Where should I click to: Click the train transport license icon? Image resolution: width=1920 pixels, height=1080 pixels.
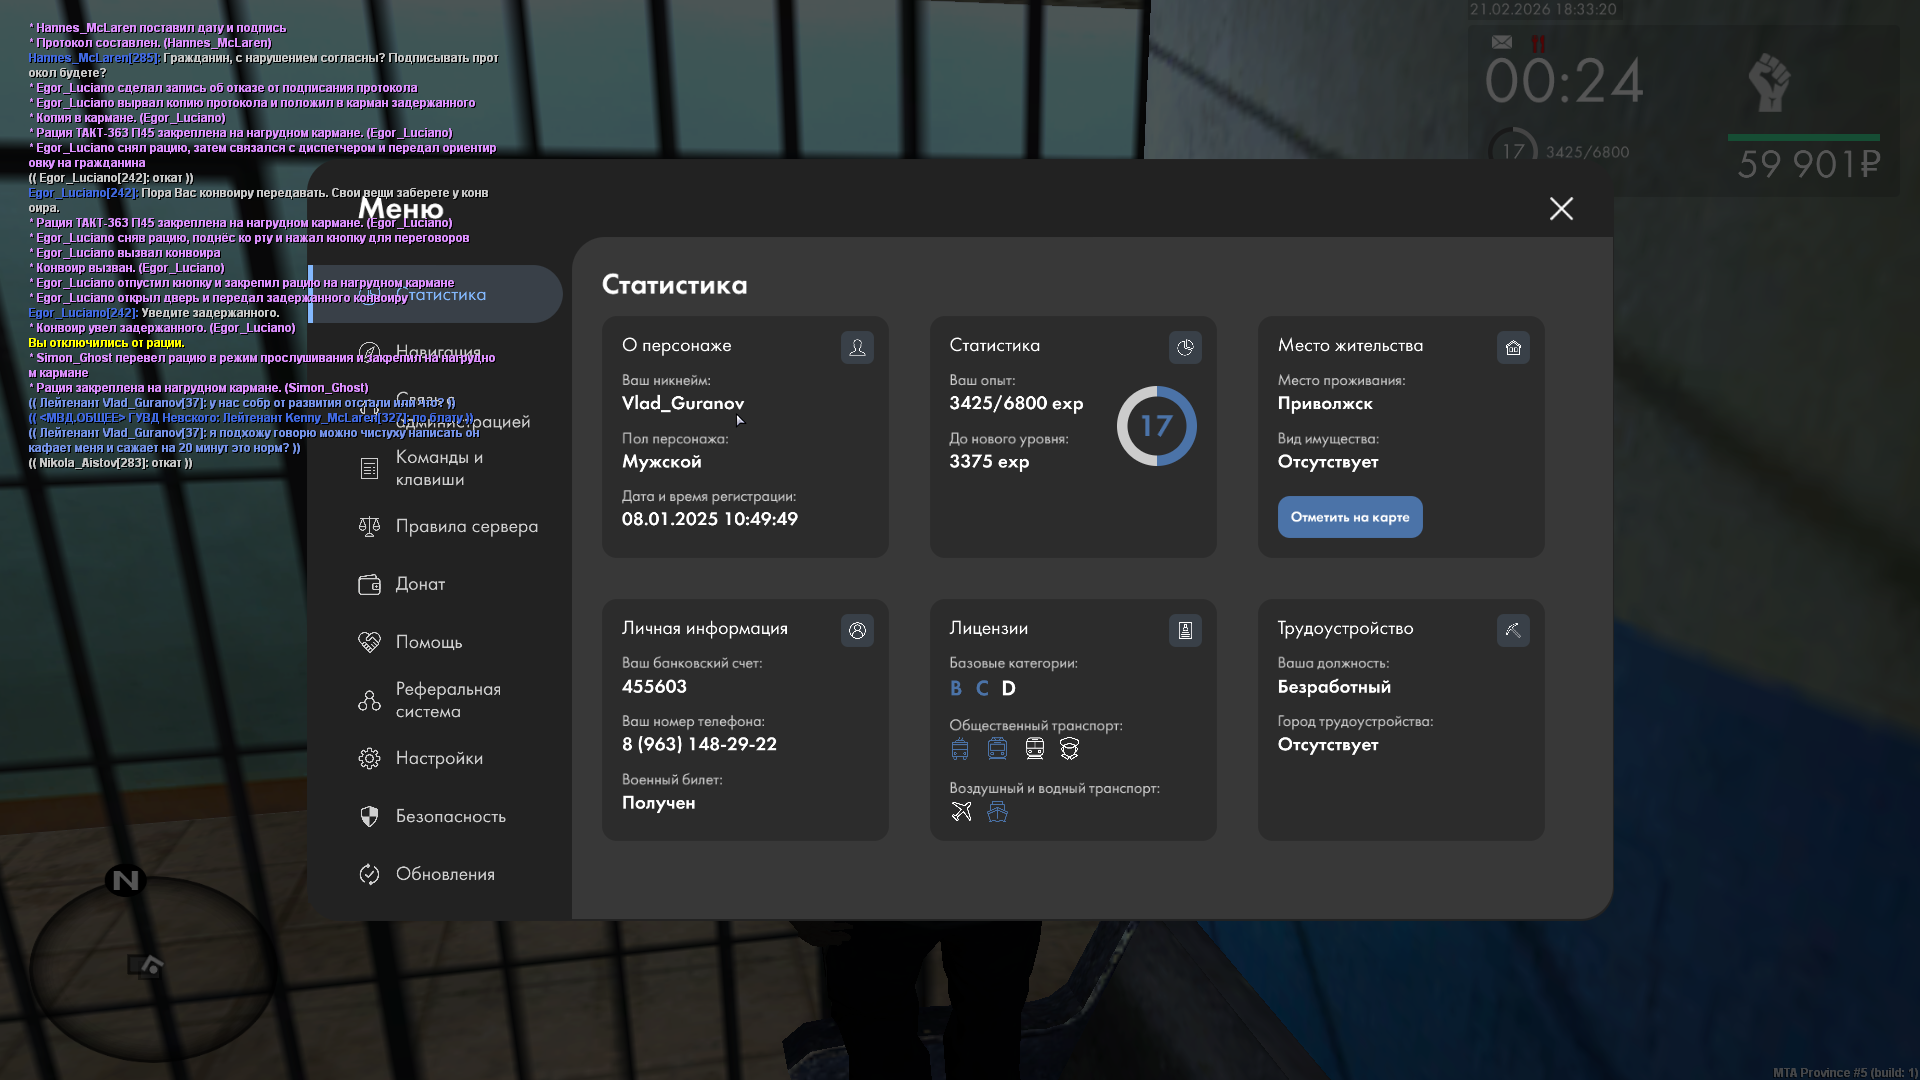1034,748
